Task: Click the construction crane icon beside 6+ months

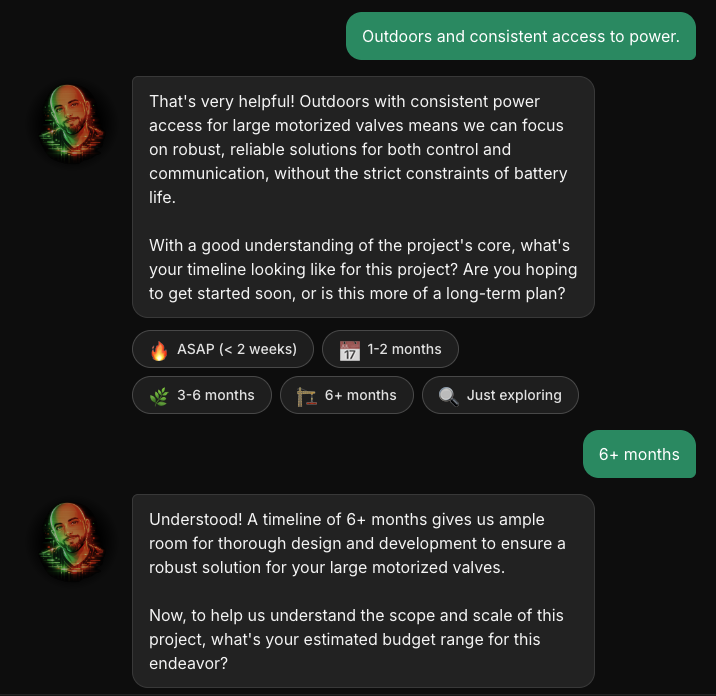Action: [x=306, y=395]
